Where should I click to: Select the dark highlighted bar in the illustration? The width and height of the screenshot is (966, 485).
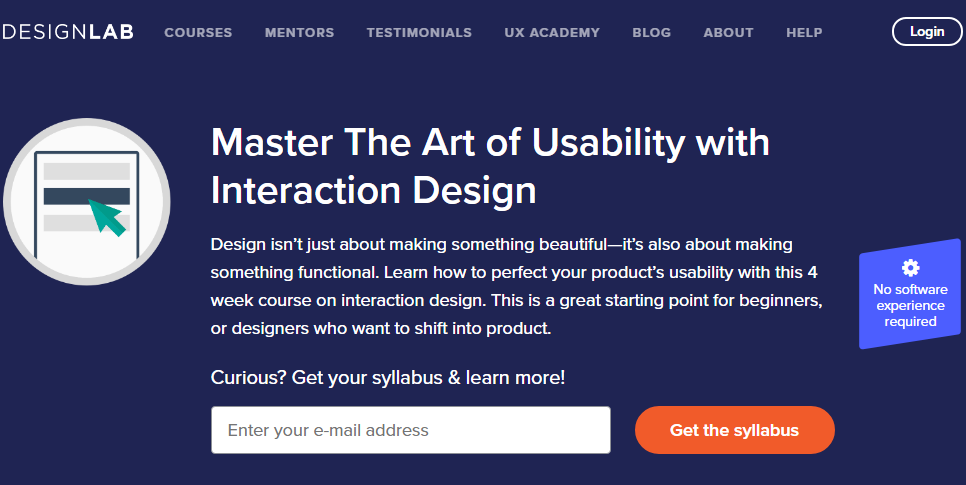click(x=87, y=196)
